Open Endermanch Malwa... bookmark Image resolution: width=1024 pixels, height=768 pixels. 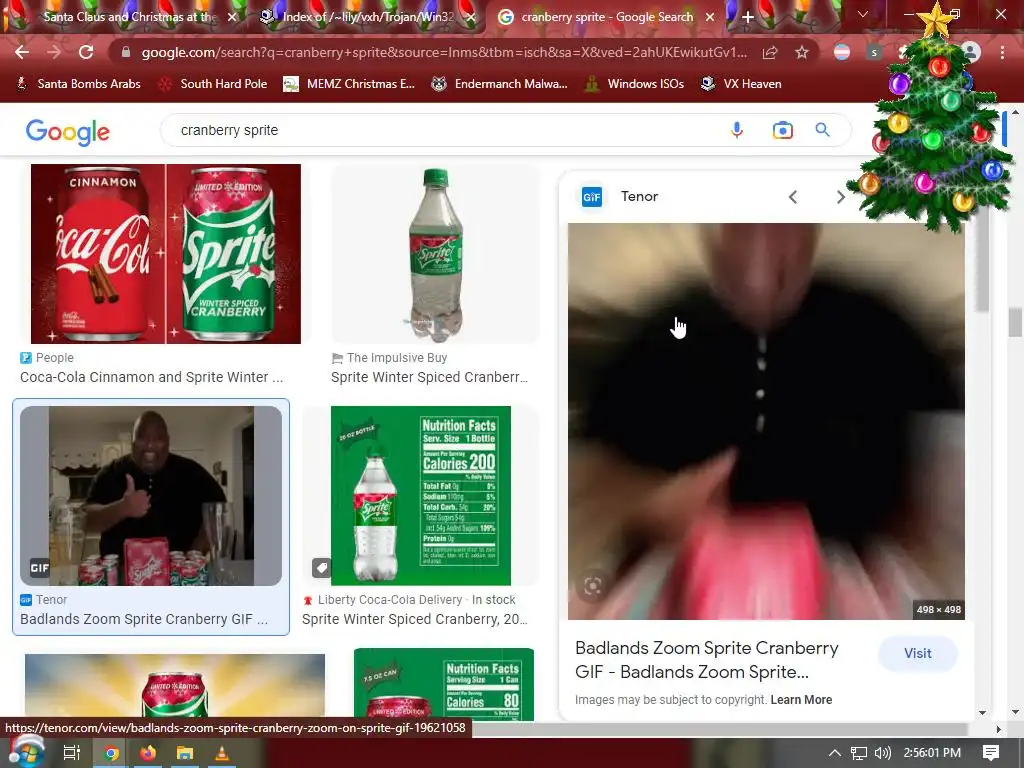pos(500,84)
